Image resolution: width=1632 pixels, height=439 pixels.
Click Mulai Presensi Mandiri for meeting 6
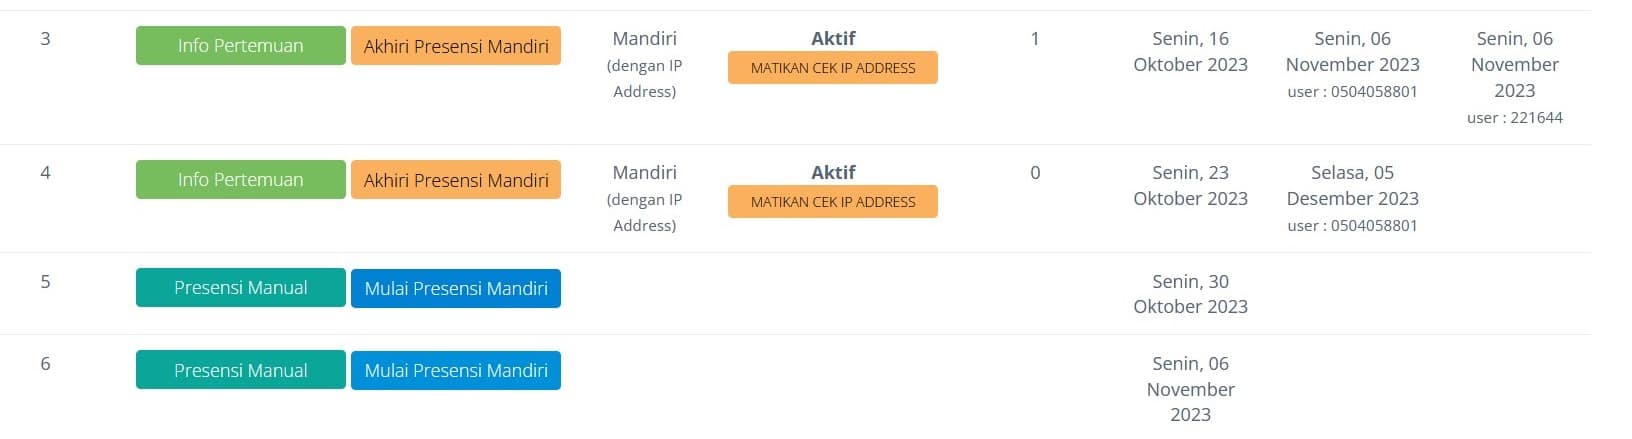[x=455, y=370]
